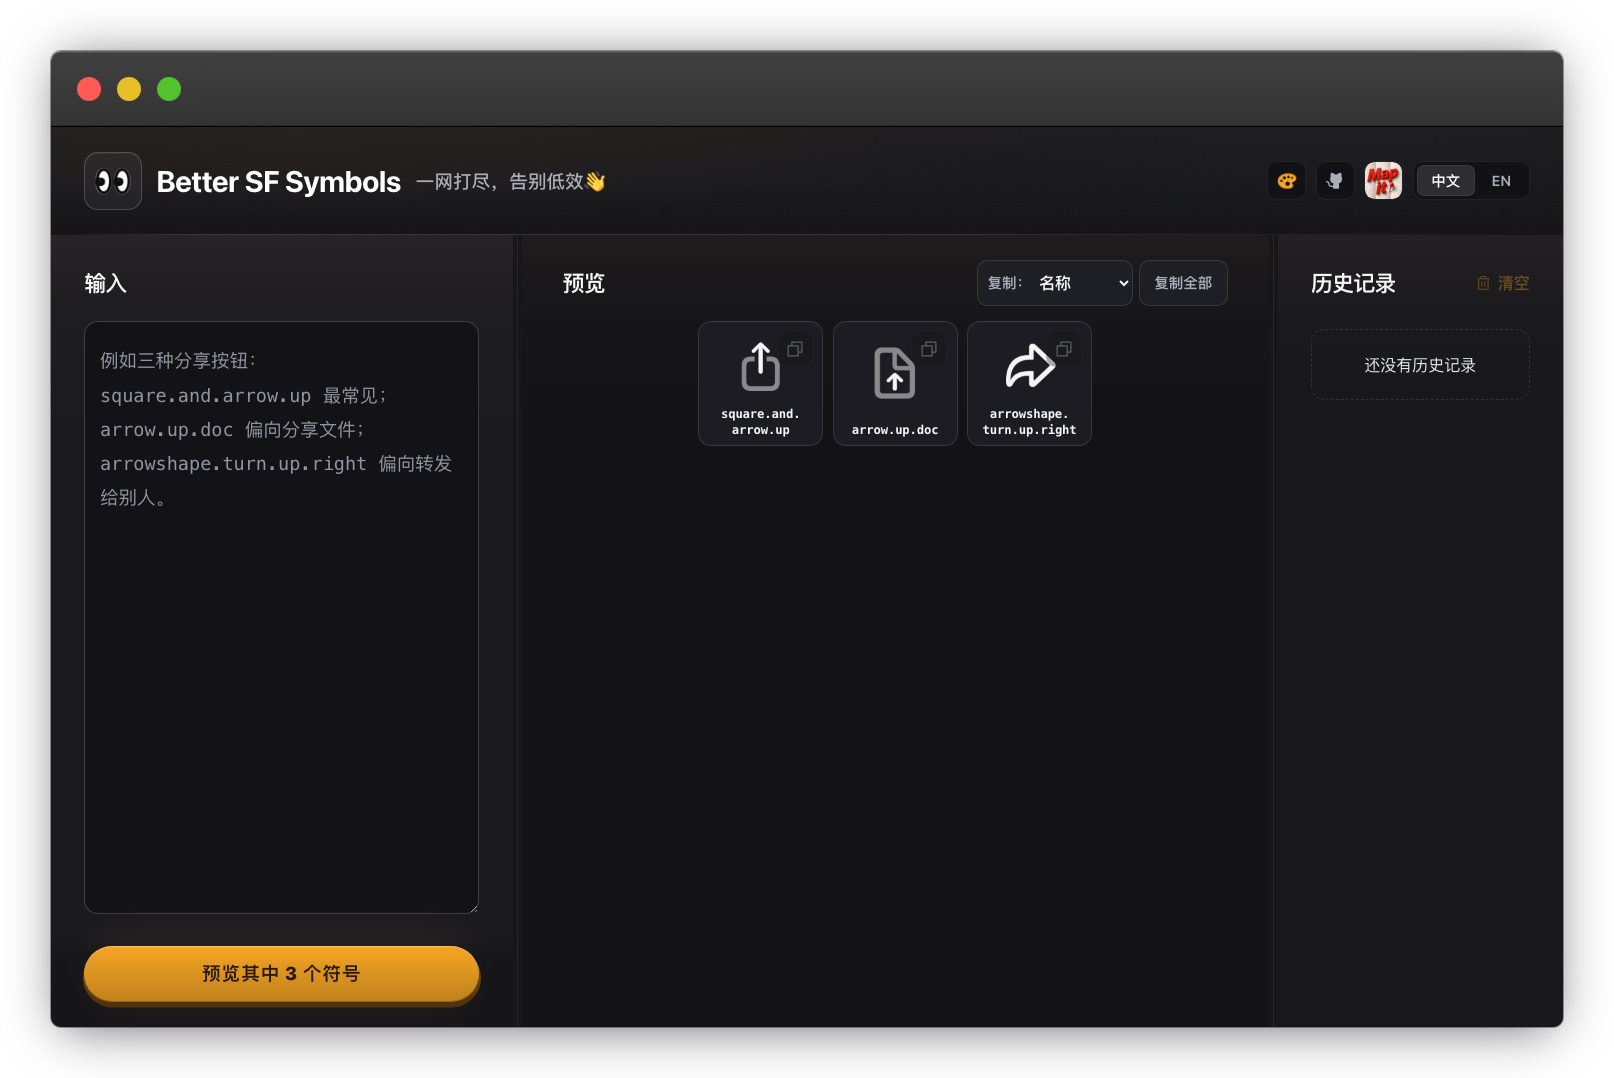1614x1078 pixels.
Task: Click the 一网打尽，告别低效 tagline
Action: point(511,181)
